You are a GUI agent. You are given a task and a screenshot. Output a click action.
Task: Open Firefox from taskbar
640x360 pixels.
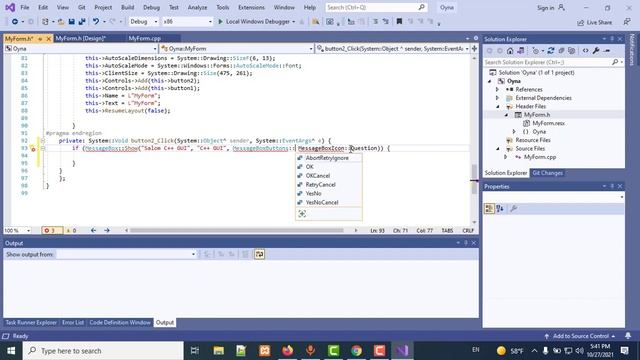pos(287,351)
